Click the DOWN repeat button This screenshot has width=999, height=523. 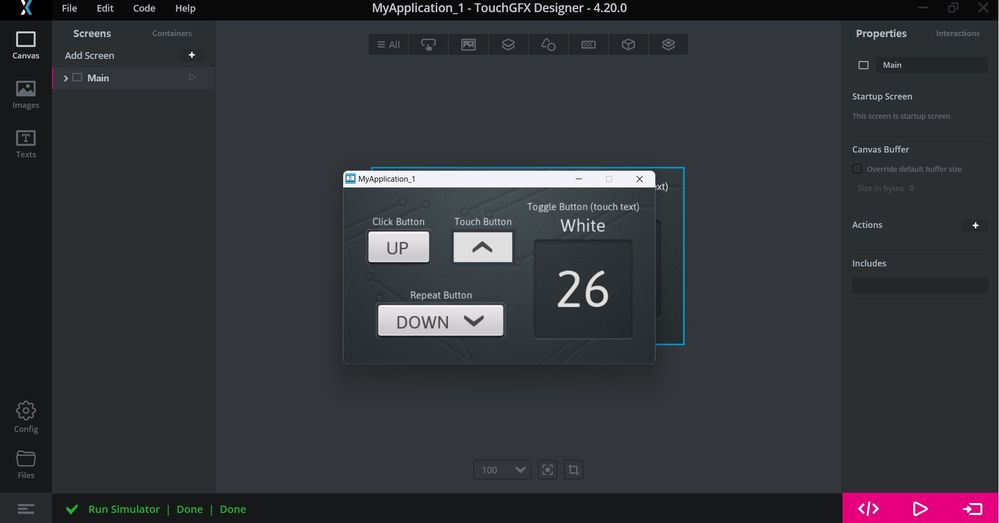point(440,320)
